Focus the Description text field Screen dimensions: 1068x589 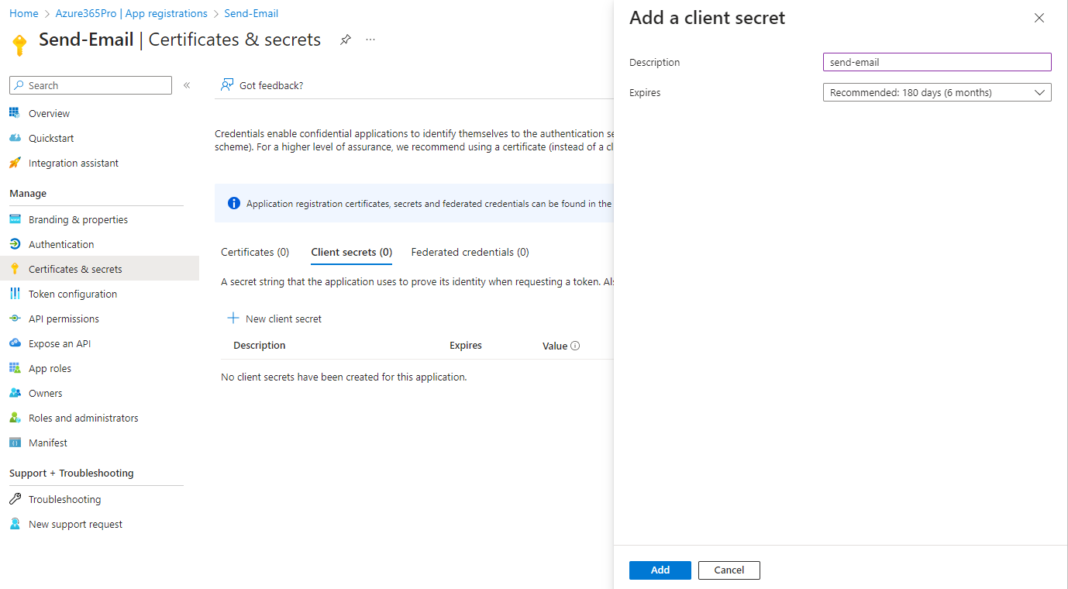937,62
